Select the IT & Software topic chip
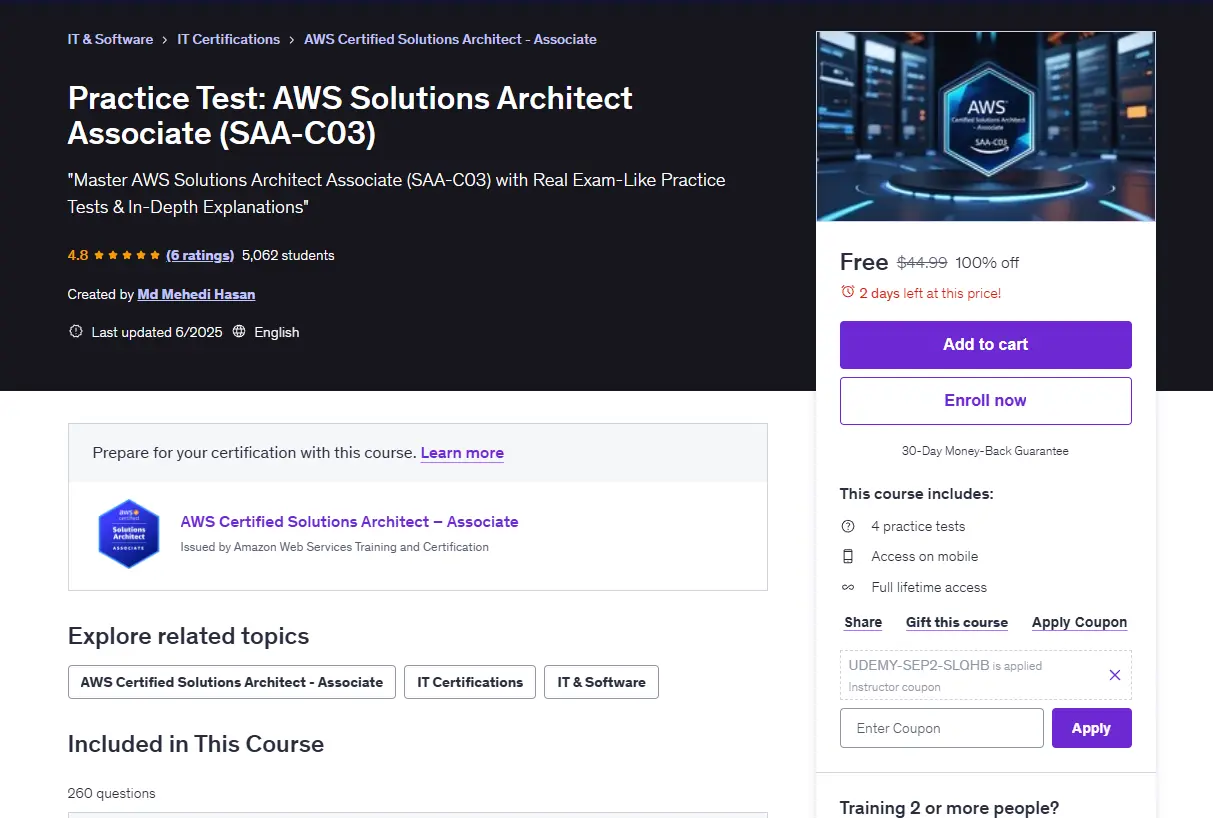Viewport: 1213px width, 818px height. pos(601,682)
